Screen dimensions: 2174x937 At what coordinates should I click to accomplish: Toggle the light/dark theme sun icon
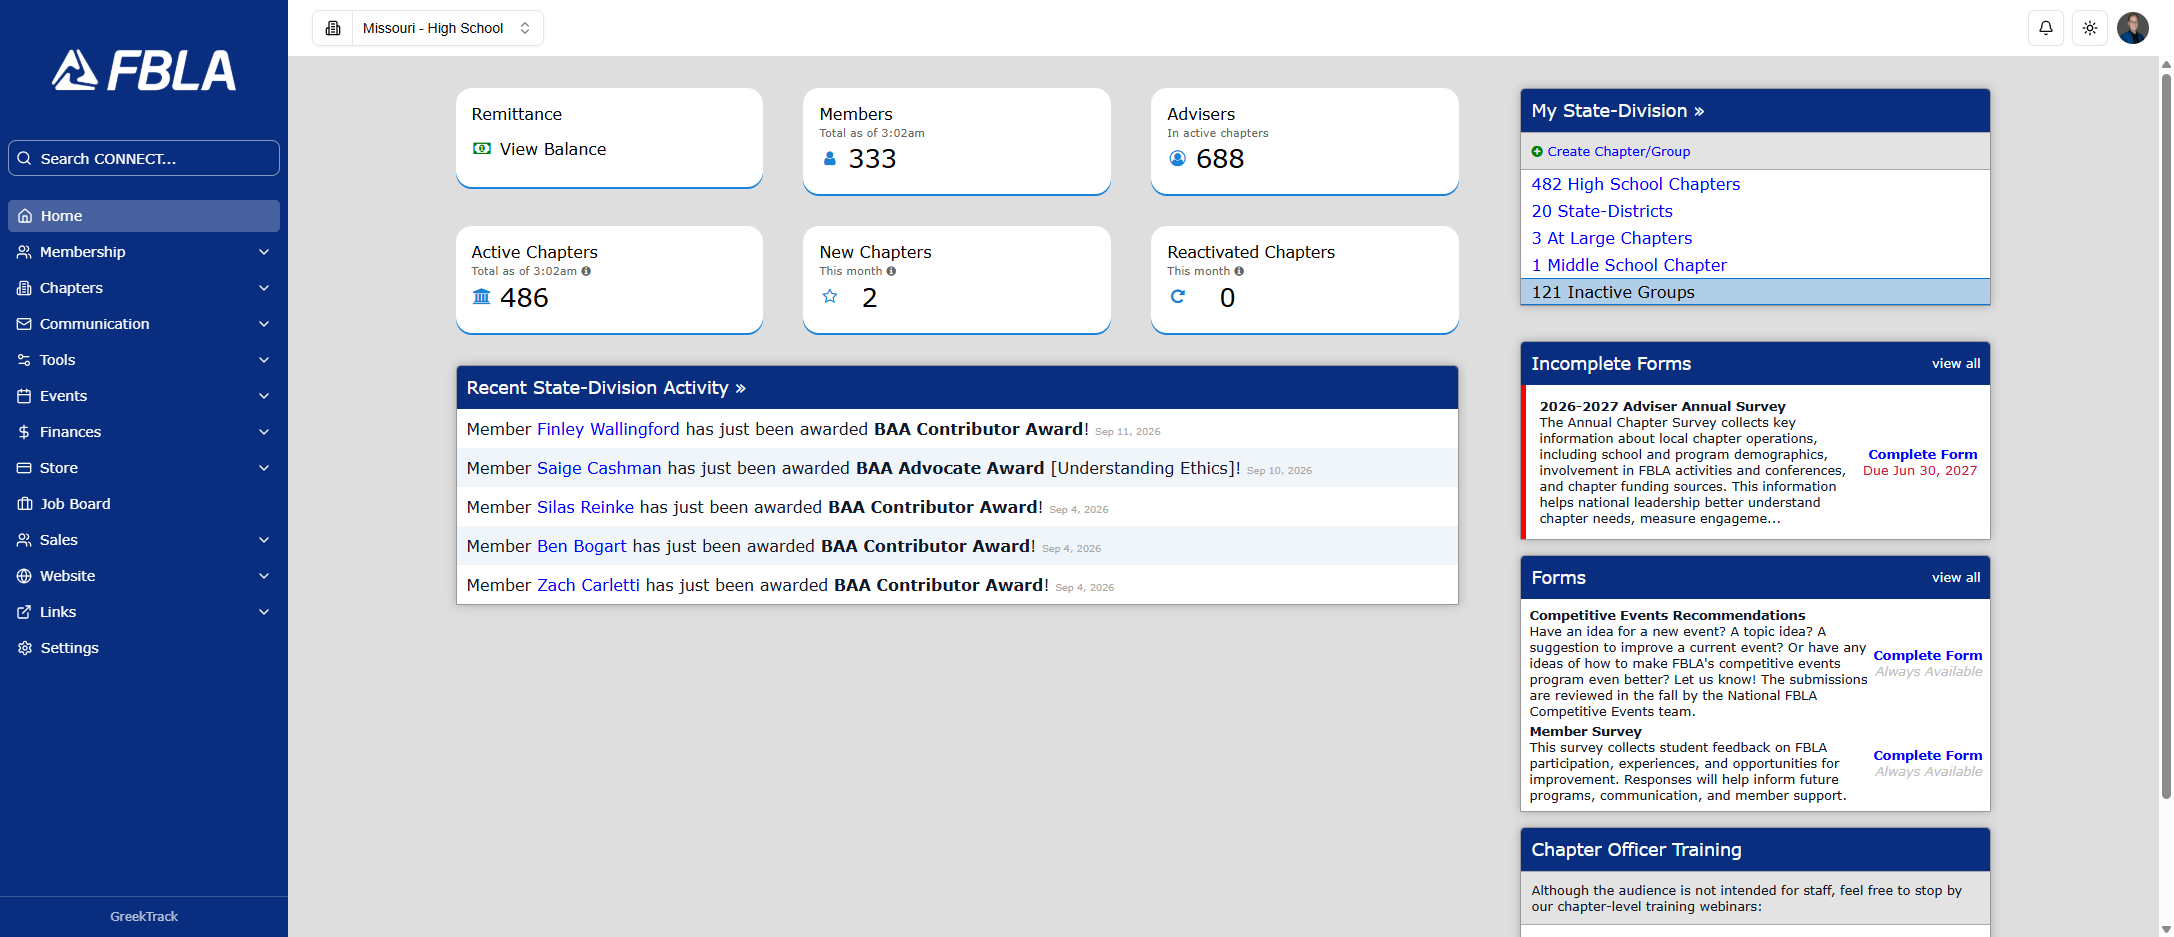coord(2090,28)
